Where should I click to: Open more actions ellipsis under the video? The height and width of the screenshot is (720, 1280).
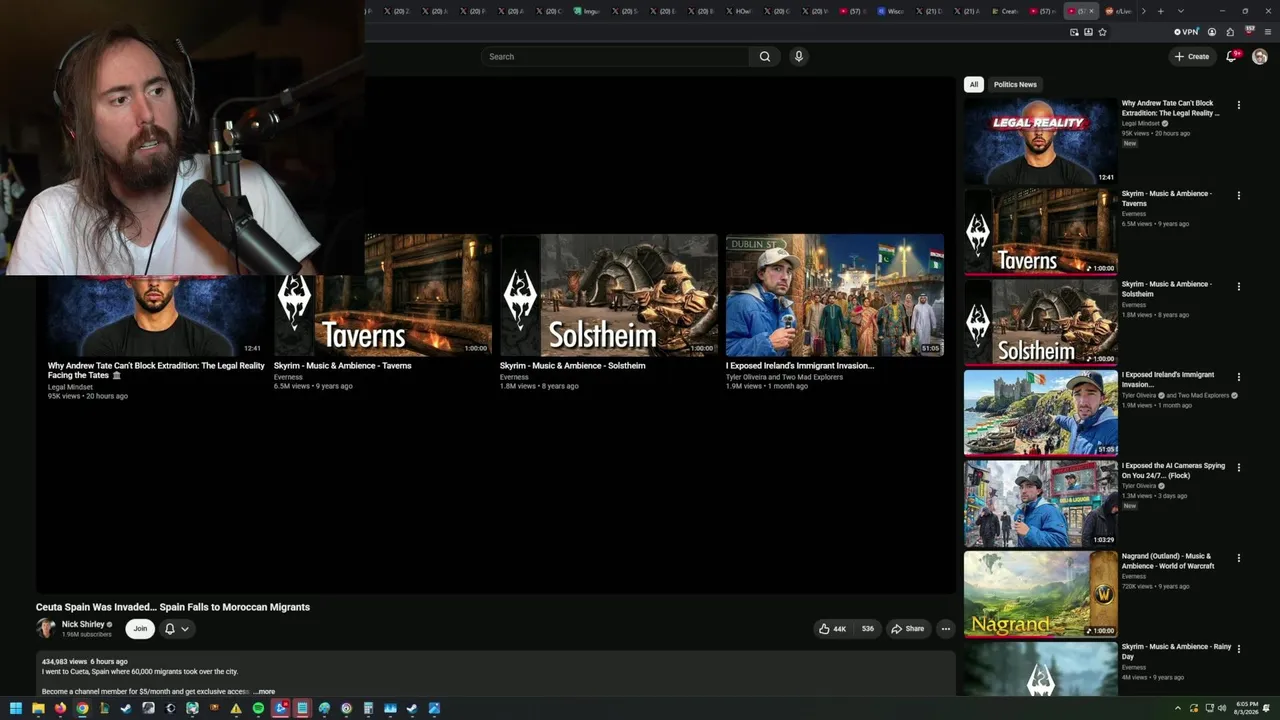945,629
